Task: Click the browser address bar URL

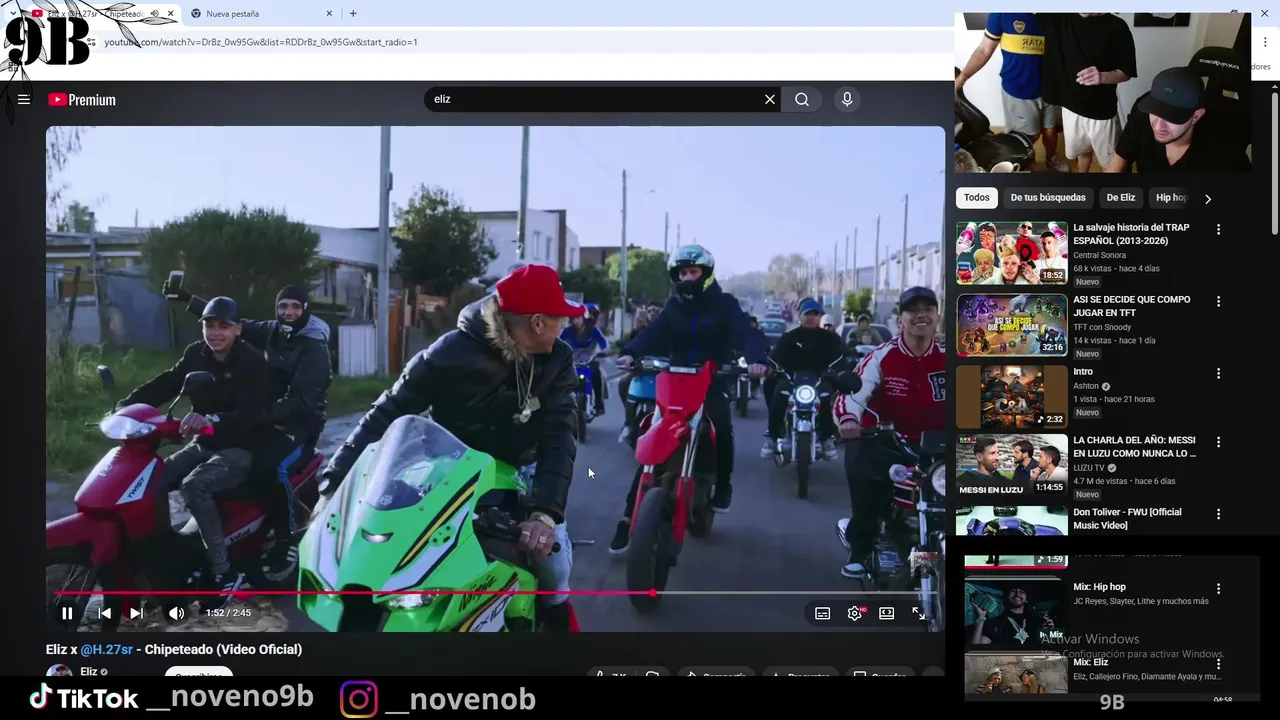Action: 261,42
